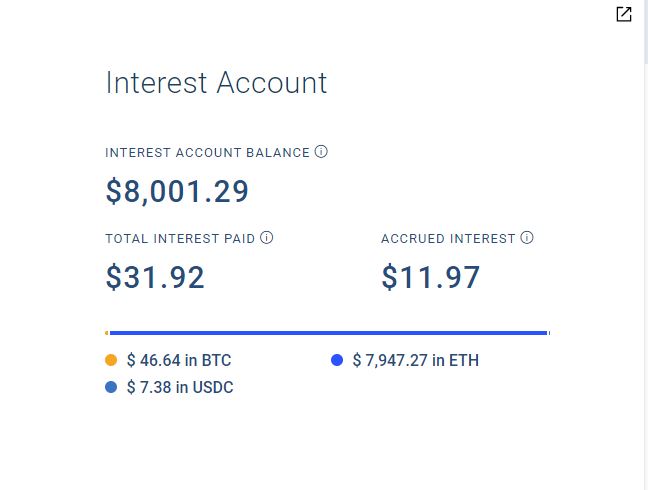Image resolution: width=648 pixels, height=490 pixels.
Task: Click the $11.97 accrued interest value
Action: (x=430, y=277)
